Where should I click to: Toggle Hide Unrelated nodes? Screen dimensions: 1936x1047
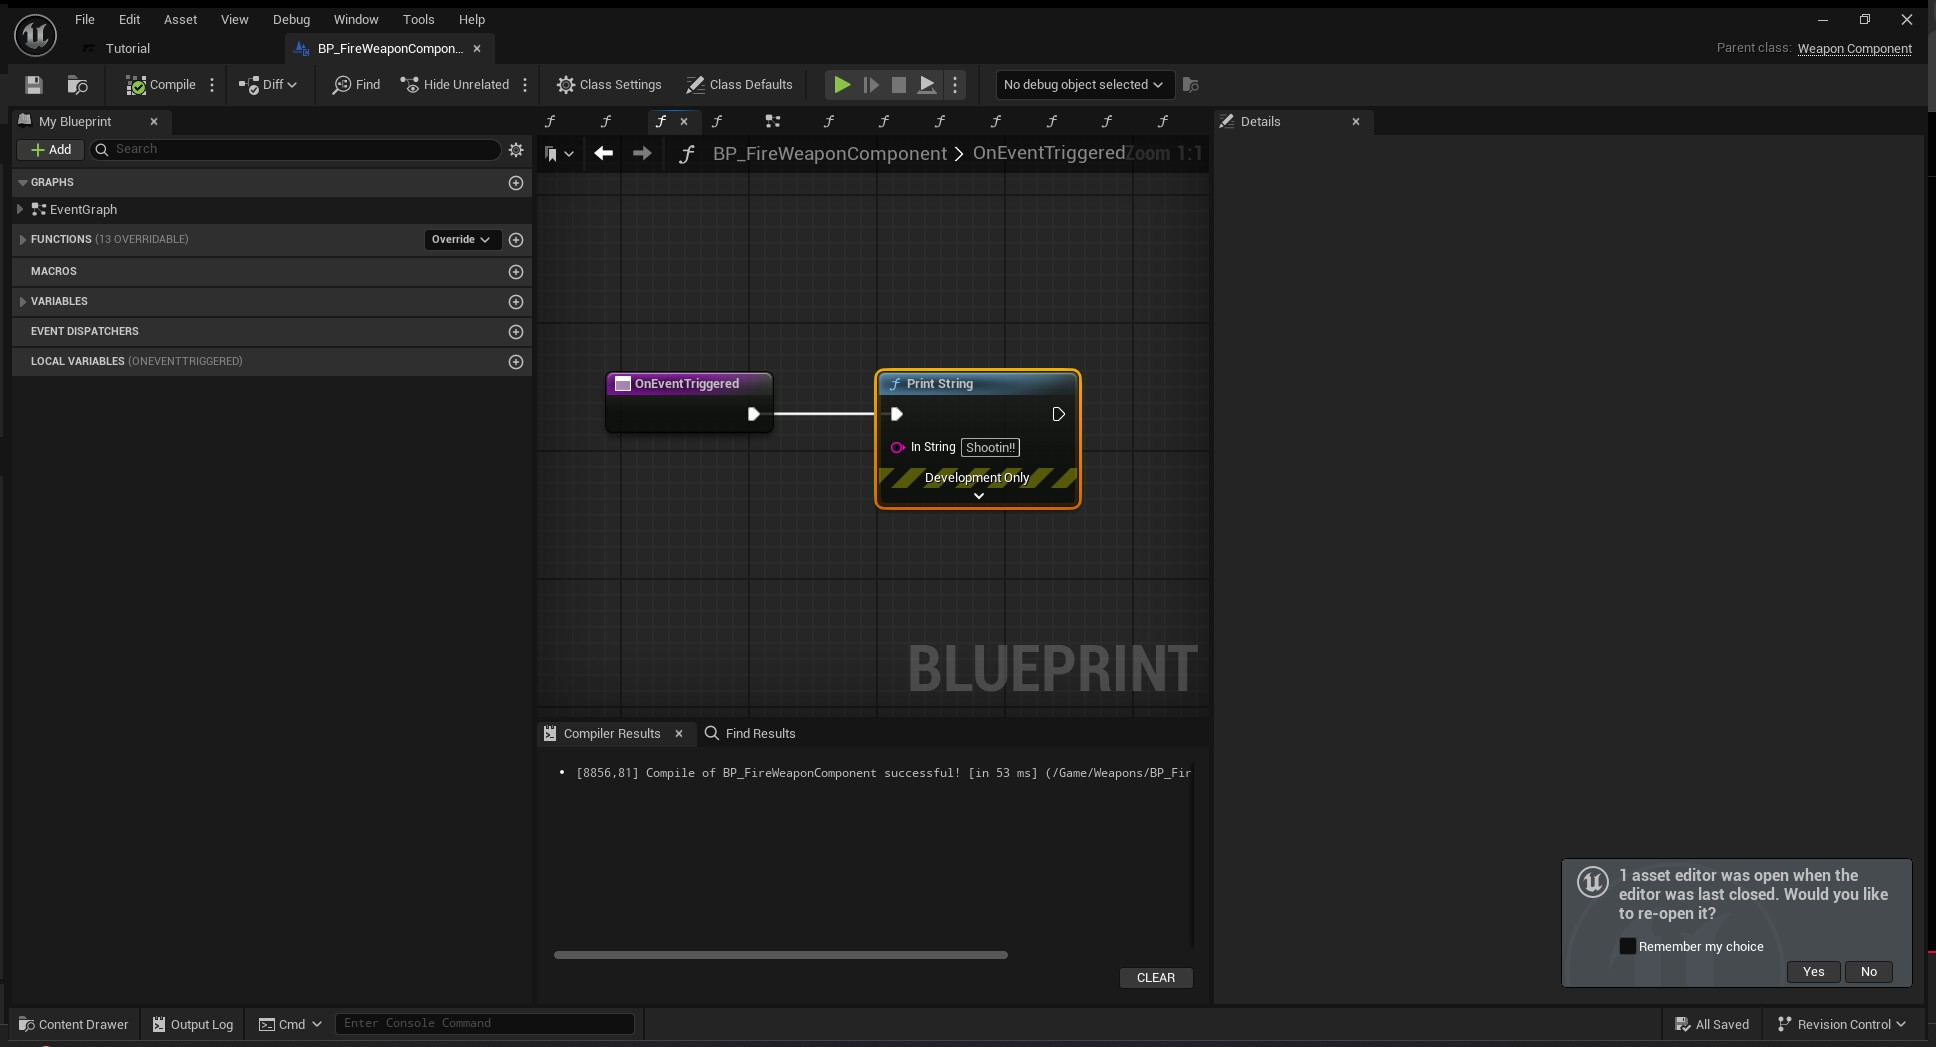[455, 85]
